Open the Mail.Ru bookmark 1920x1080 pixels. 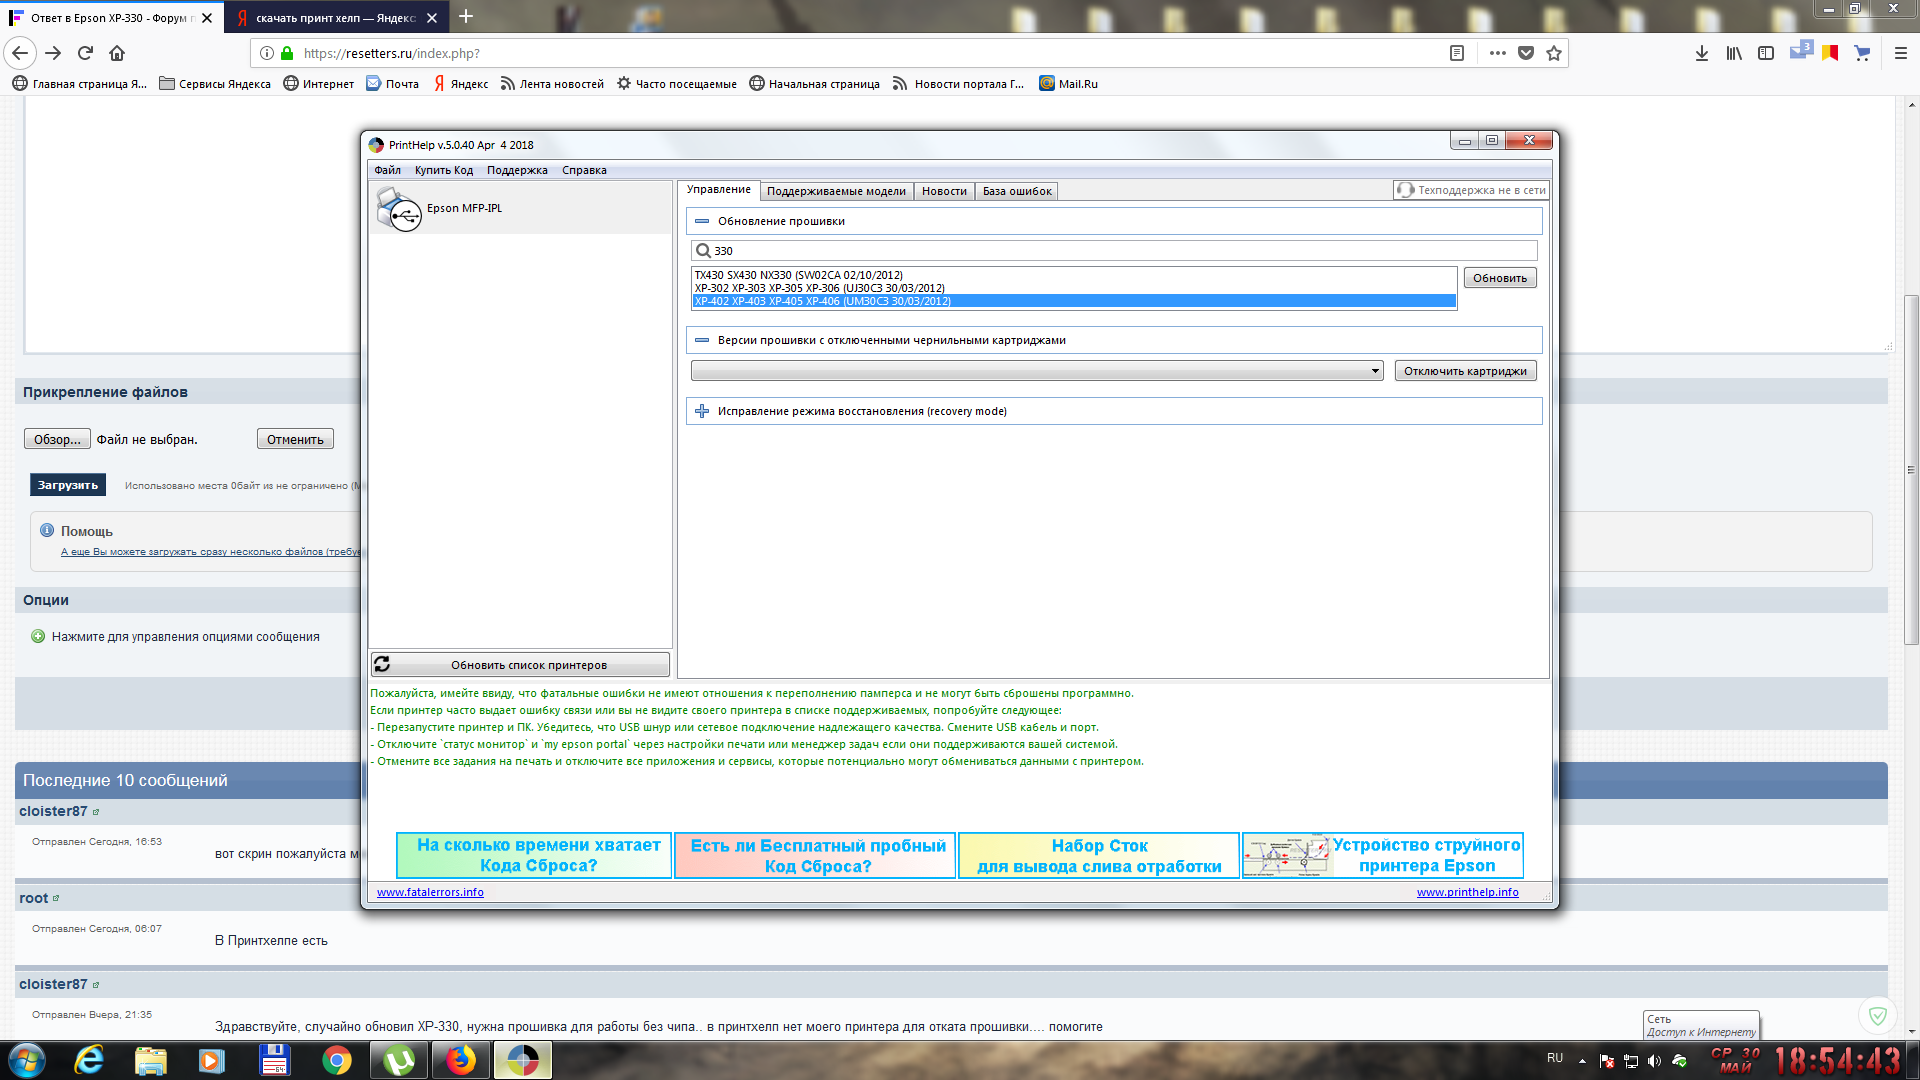pos(1068,84)
